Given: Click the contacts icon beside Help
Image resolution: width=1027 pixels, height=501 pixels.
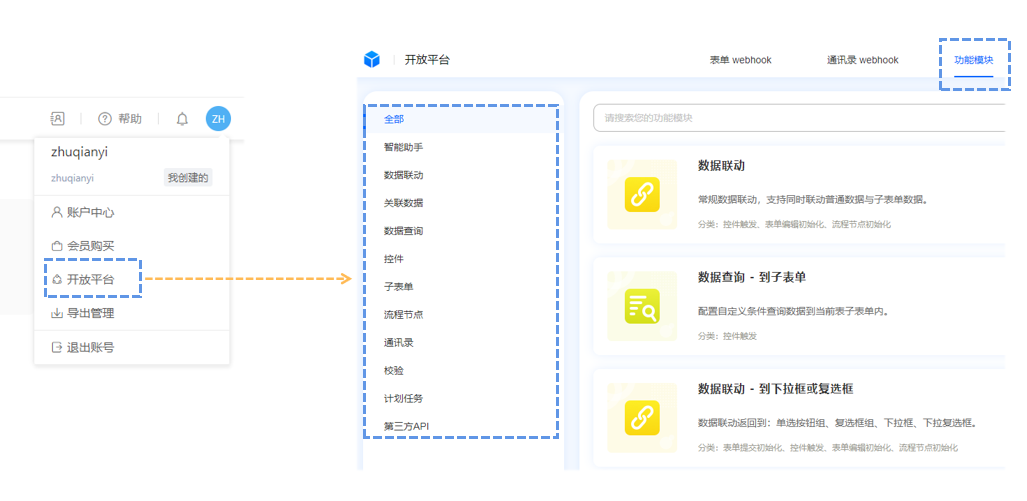Looking at the screenshot, I should point(58,119).
